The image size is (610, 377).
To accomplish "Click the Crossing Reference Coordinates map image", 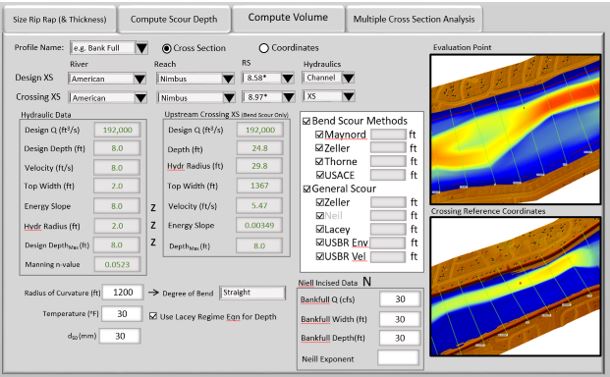I will 515,286.
